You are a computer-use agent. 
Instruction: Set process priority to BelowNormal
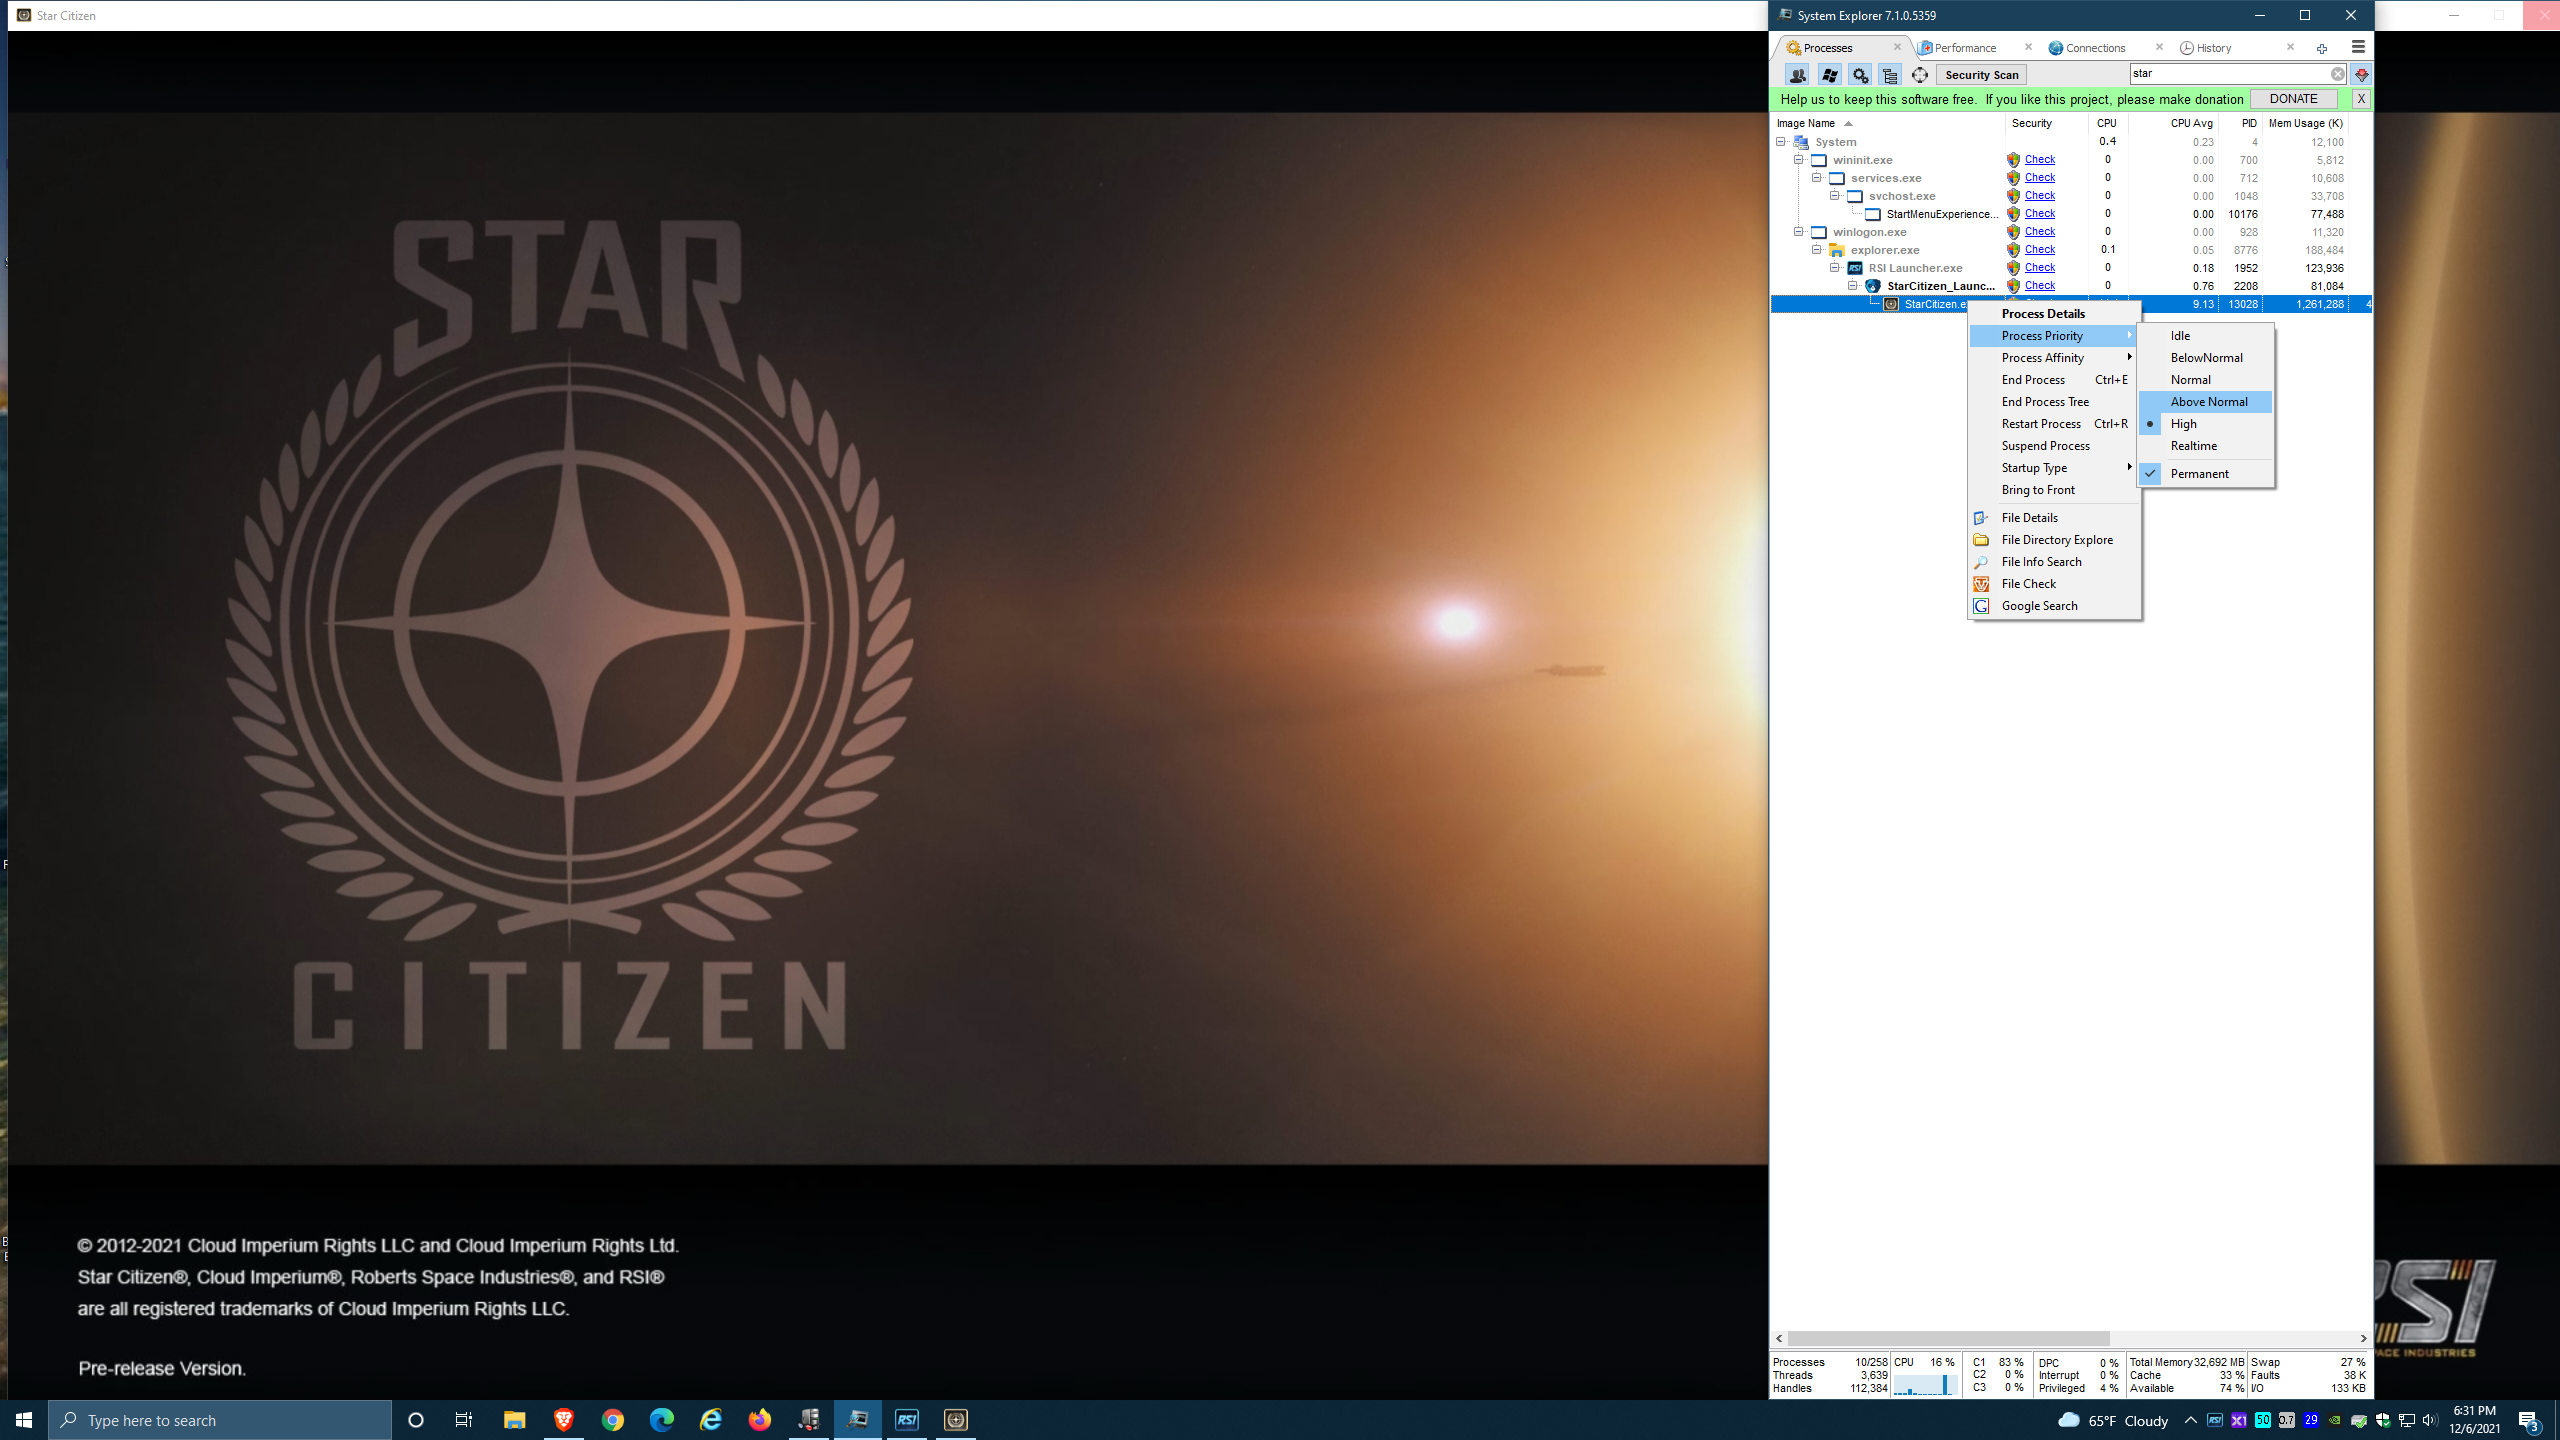coord(2205,358)
